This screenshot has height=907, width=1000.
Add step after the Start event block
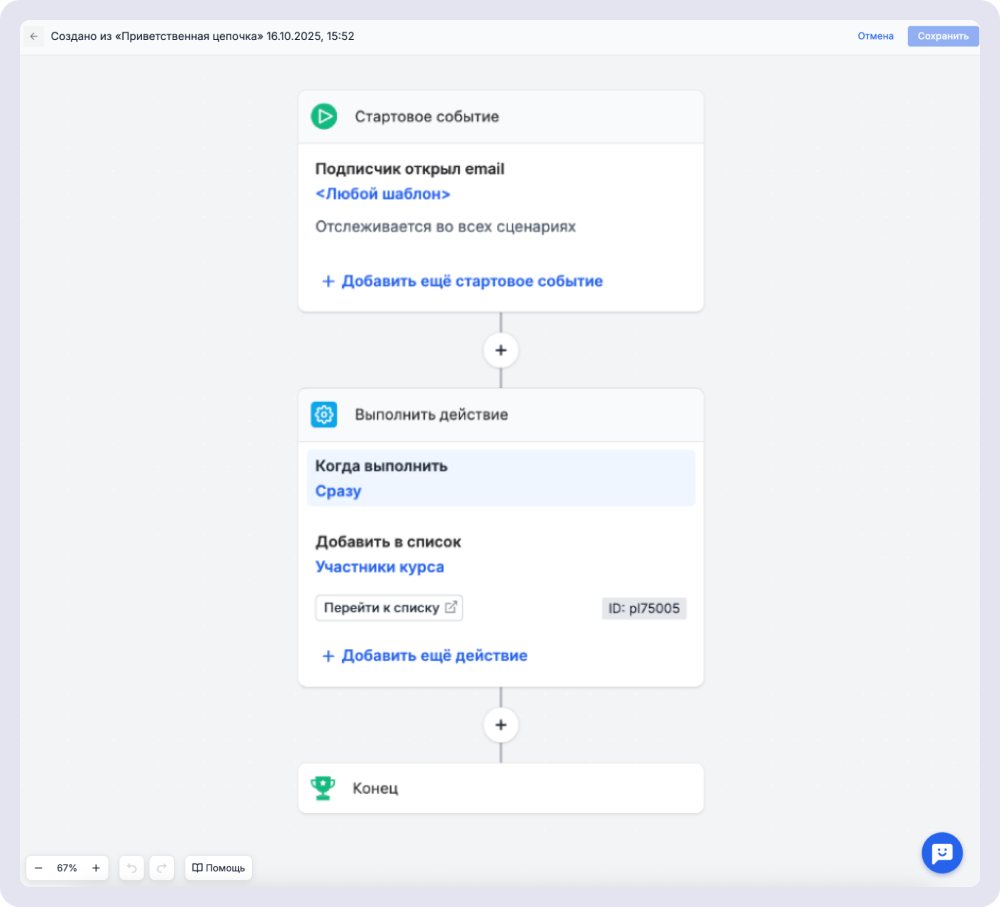click(501, 350)
